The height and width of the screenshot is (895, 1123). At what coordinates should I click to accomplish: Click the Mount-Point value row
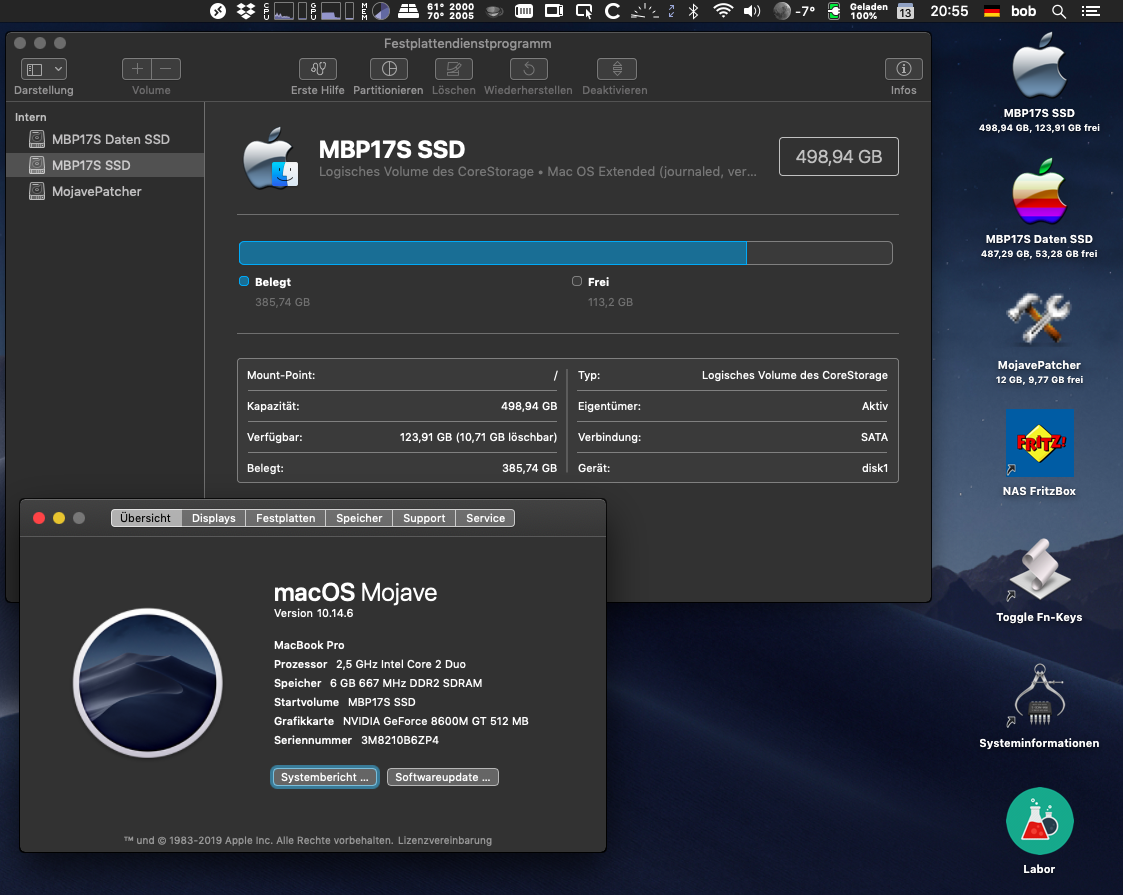point(402,375)
